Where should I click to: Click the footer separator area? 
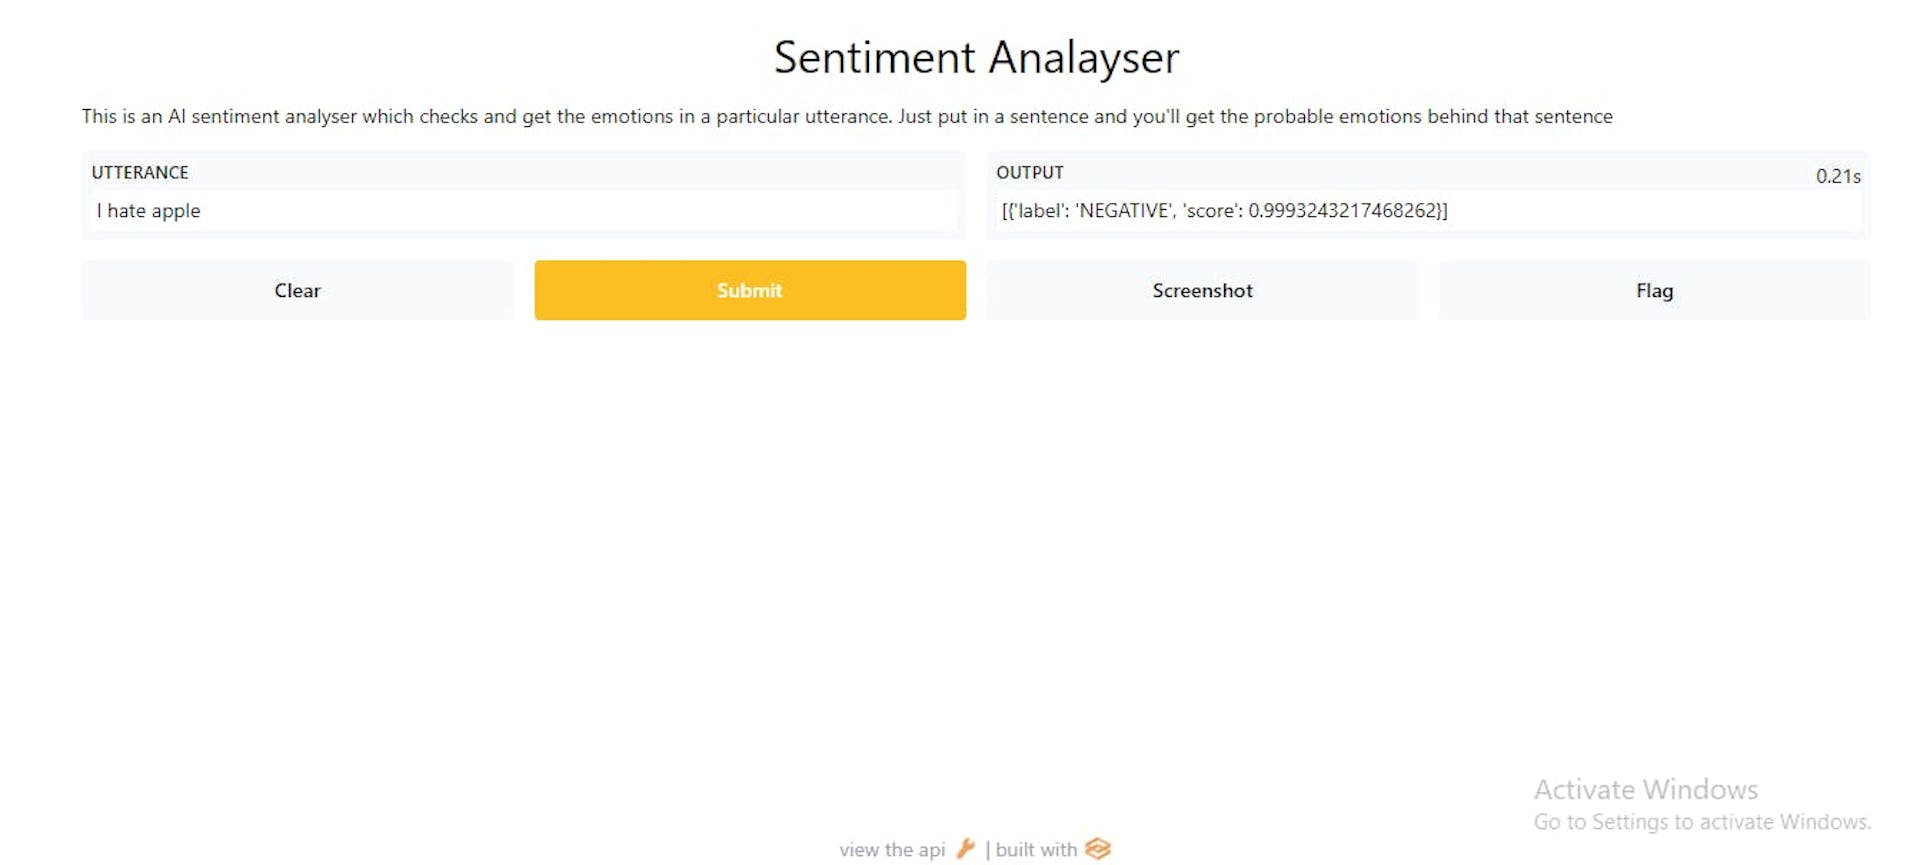(x=986, y=849)
